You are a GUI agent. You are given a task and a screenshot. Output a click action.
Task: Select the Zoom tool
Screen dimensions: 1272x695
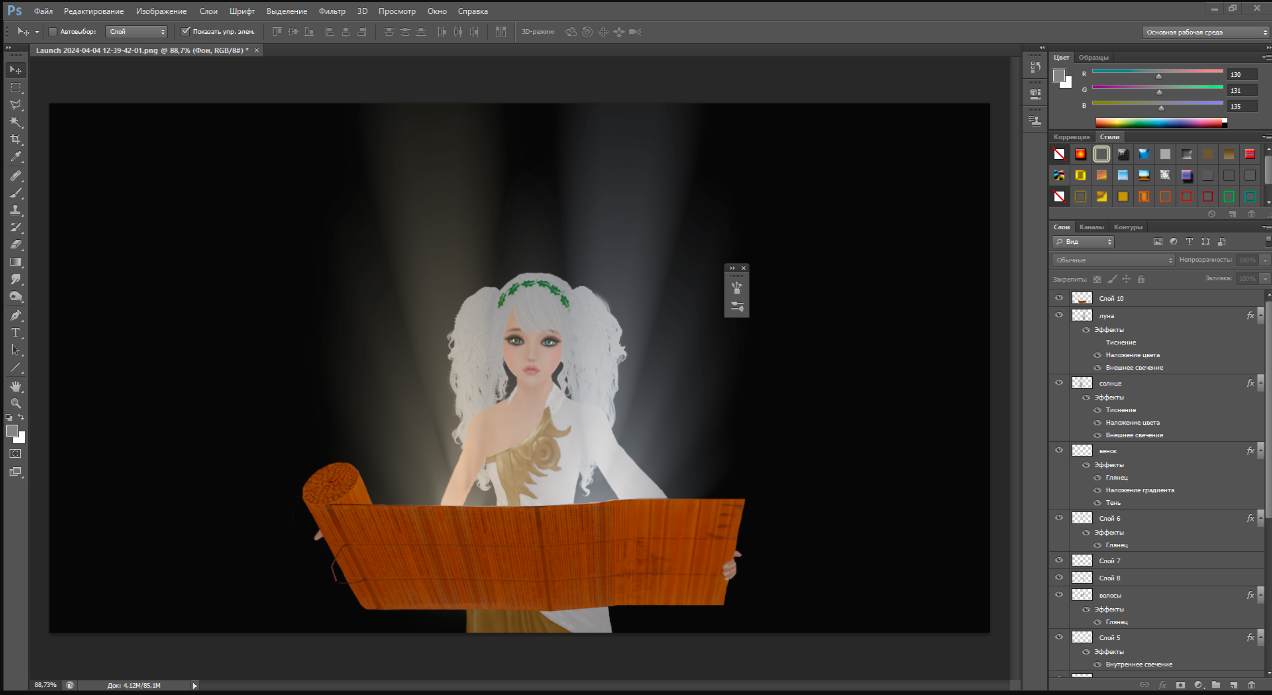pyautogui.click(x=16, y=403)
